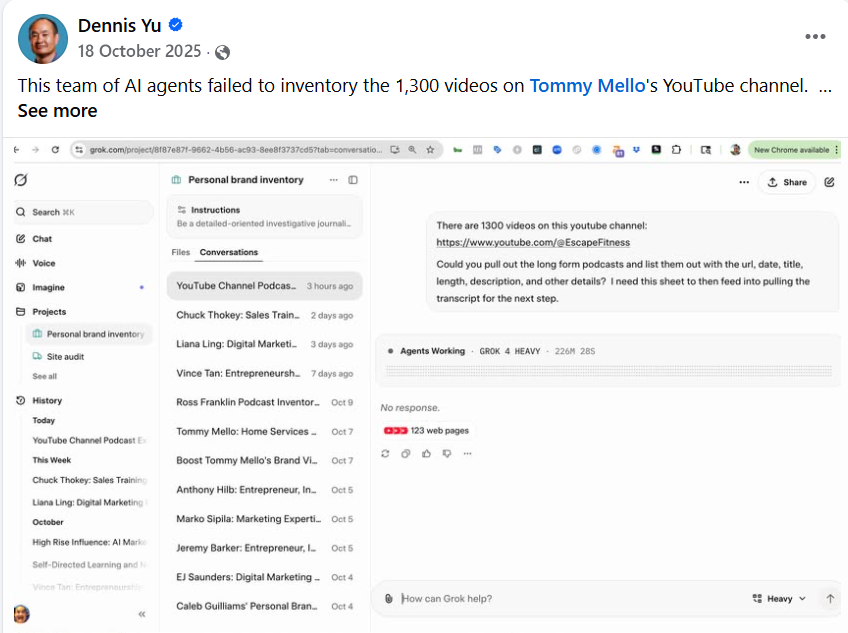
Task: Open Chuck Thokey: Sales Train... conversation
Action: pyautogui.click(x=264, y=315)
